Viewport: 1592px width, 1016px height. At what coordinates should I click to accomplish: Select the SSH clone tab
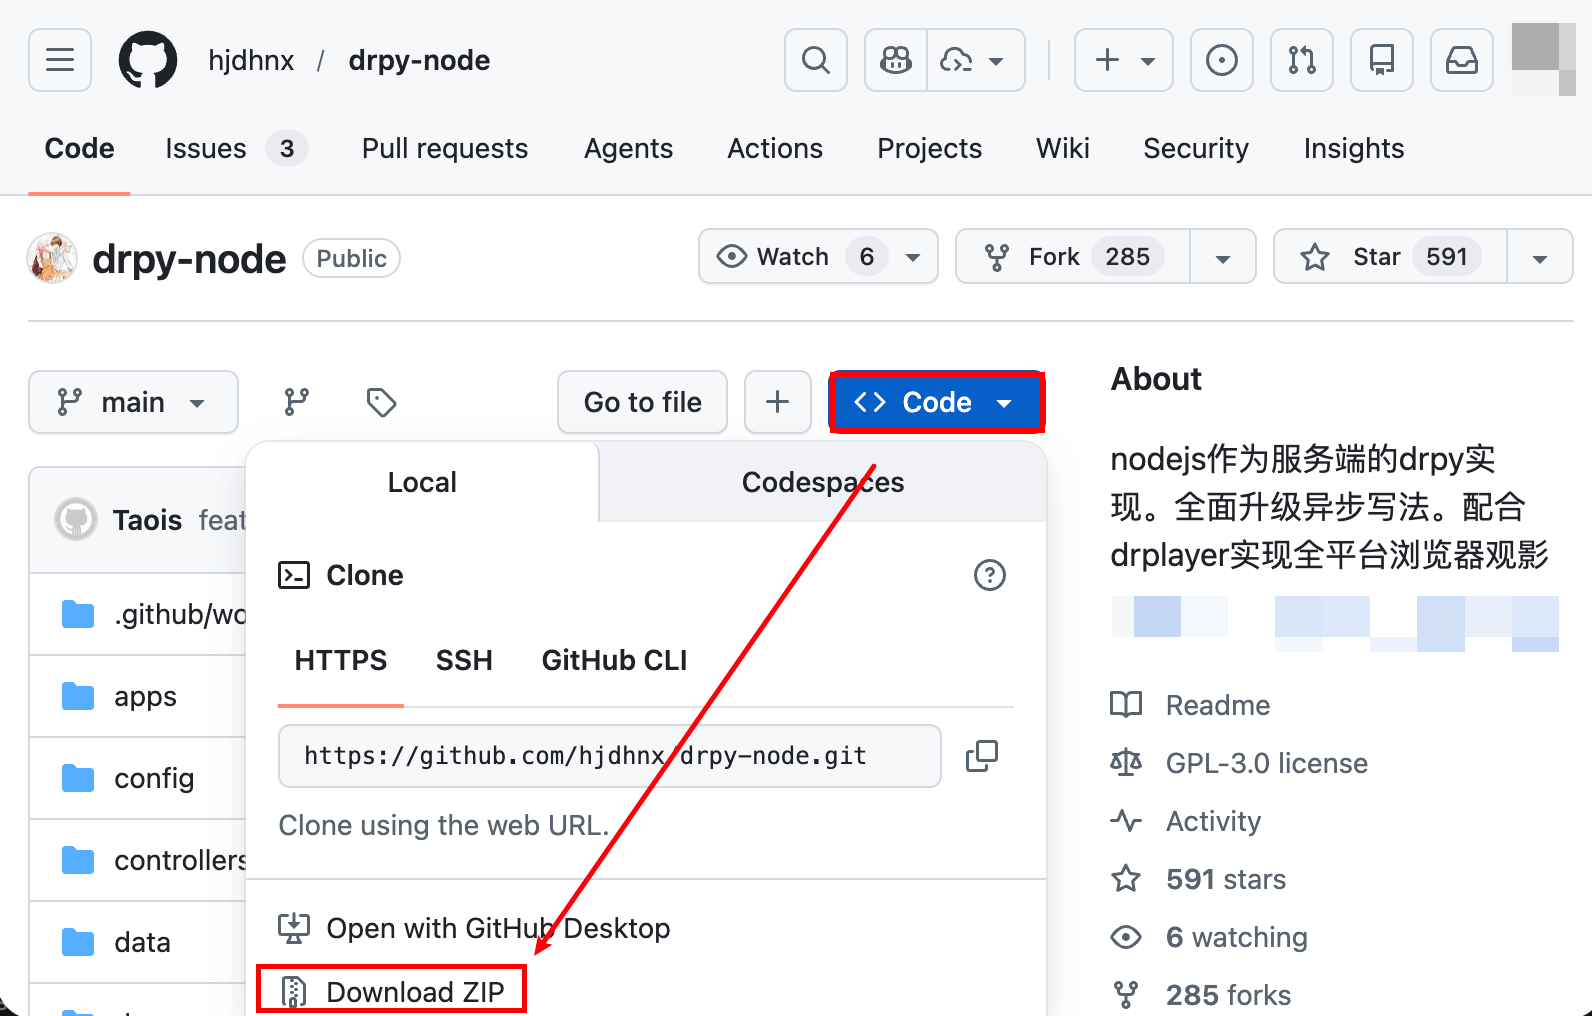(x=464, y=660)
